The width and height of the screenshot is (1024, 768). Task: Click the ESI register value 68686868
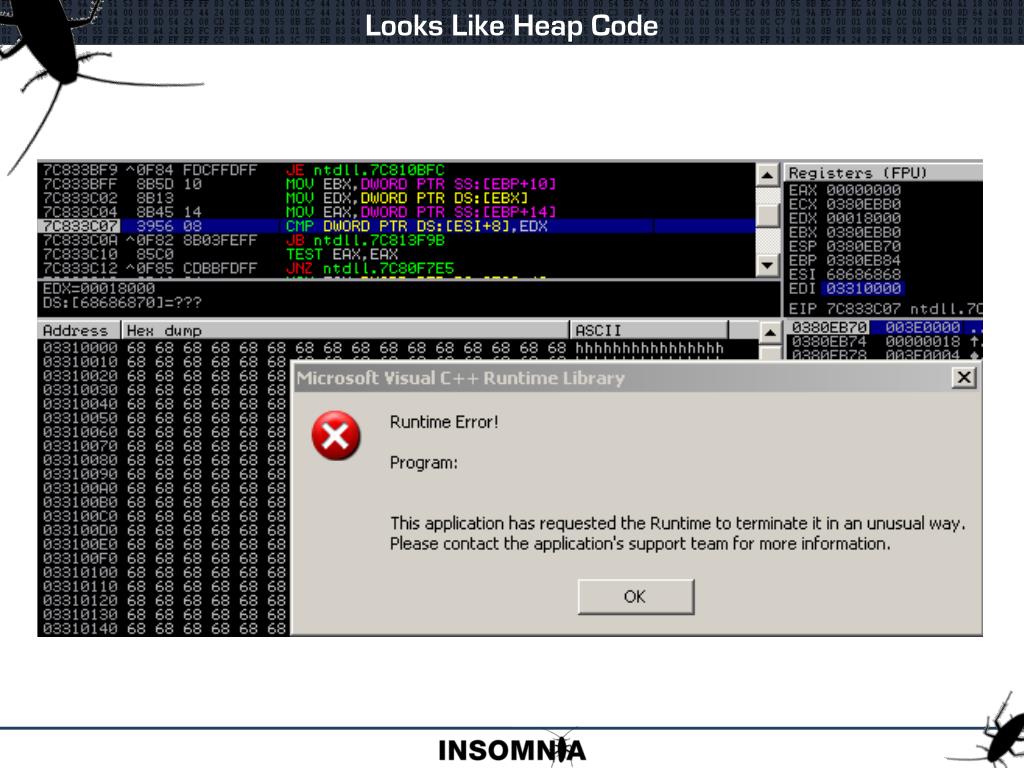[863, 274]
